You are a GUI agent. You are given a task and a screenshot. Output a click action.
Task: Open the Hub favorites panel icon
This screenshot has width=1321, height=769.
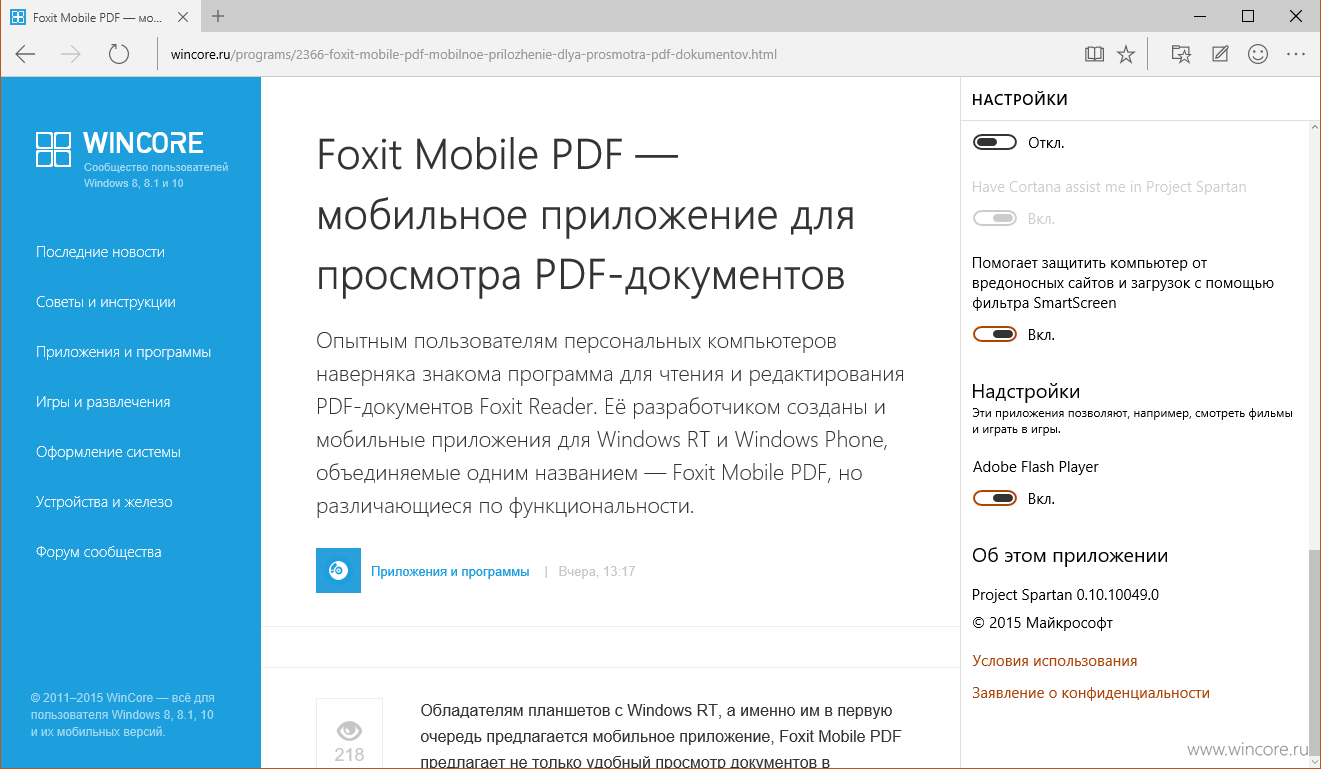pos(1181,55)
